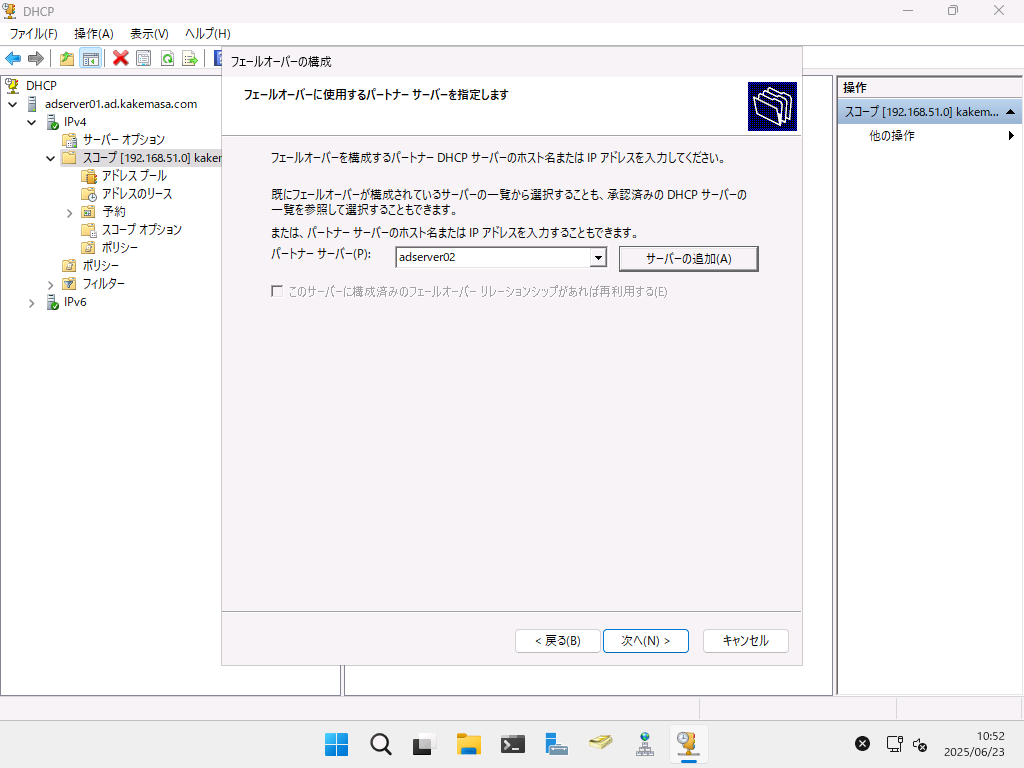Open the Terminal taskbar icon
1024x768 pixels.
[513, 744]
